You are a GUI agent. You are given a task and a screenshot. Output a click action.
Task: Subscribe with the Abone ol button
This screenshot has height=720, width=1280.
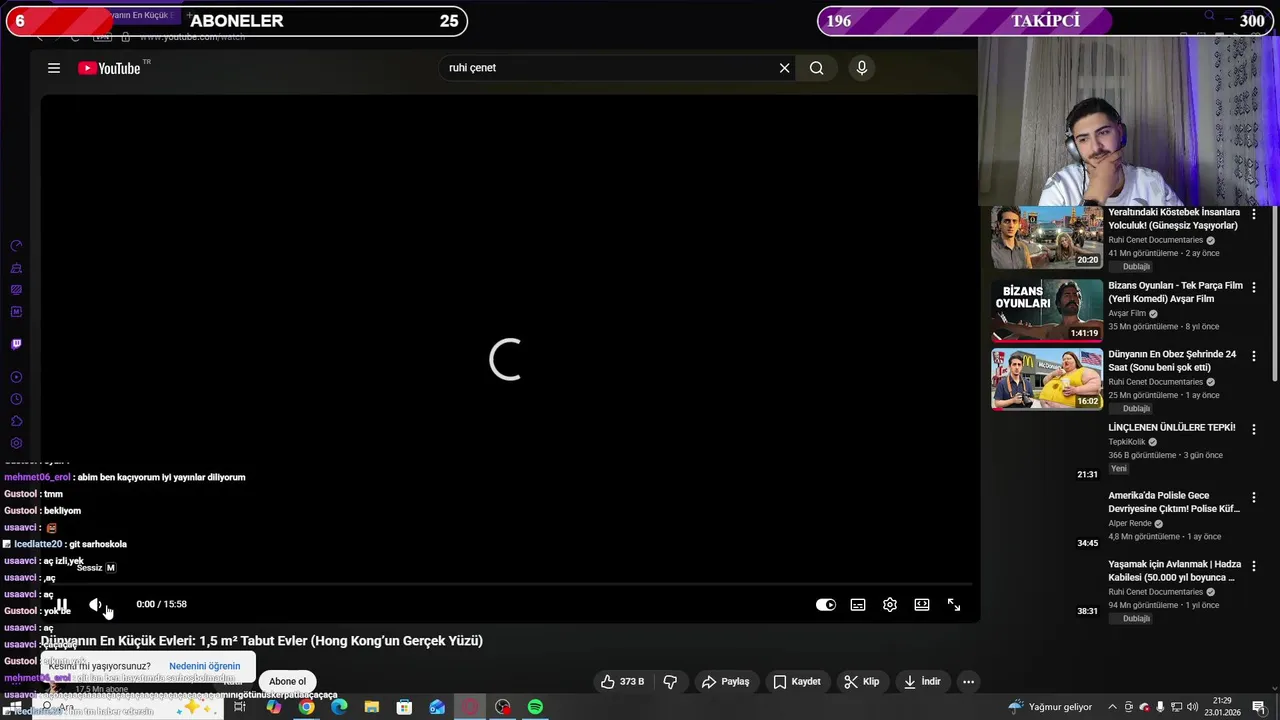pyautogui.click(x=288, y=682)
